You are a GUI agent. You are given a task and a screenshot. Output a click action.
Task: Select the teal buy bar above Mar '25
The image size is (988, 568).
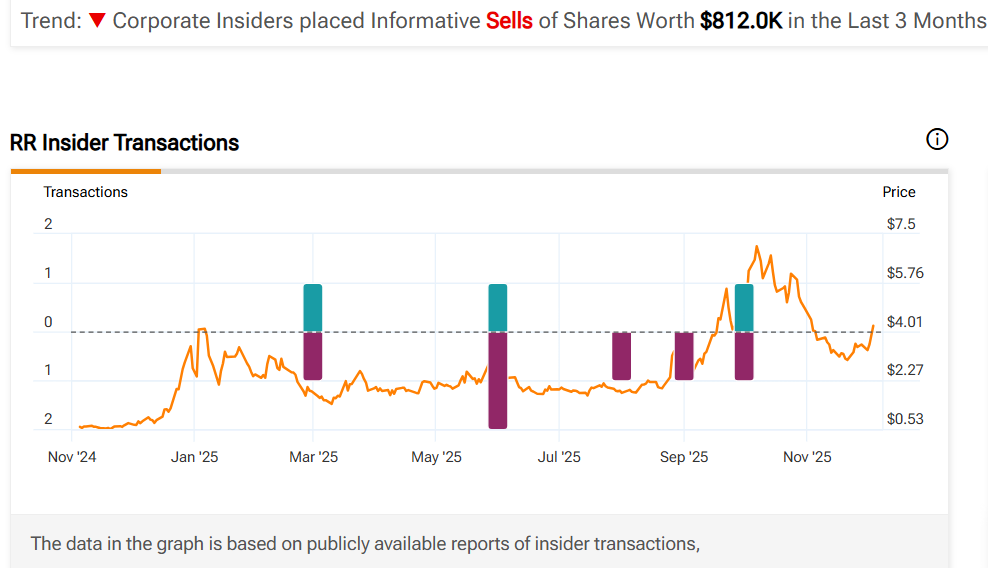(313, 307)
